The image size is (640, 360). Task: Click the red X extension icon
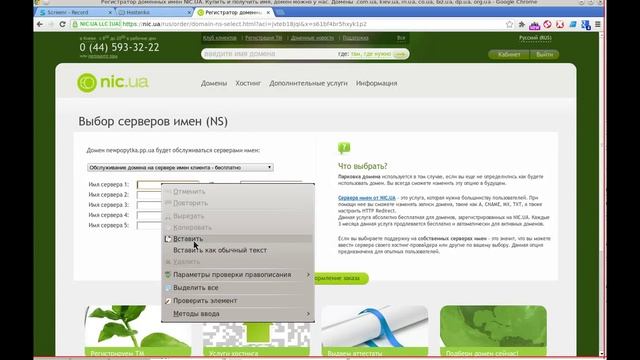(x=560, y=24)
